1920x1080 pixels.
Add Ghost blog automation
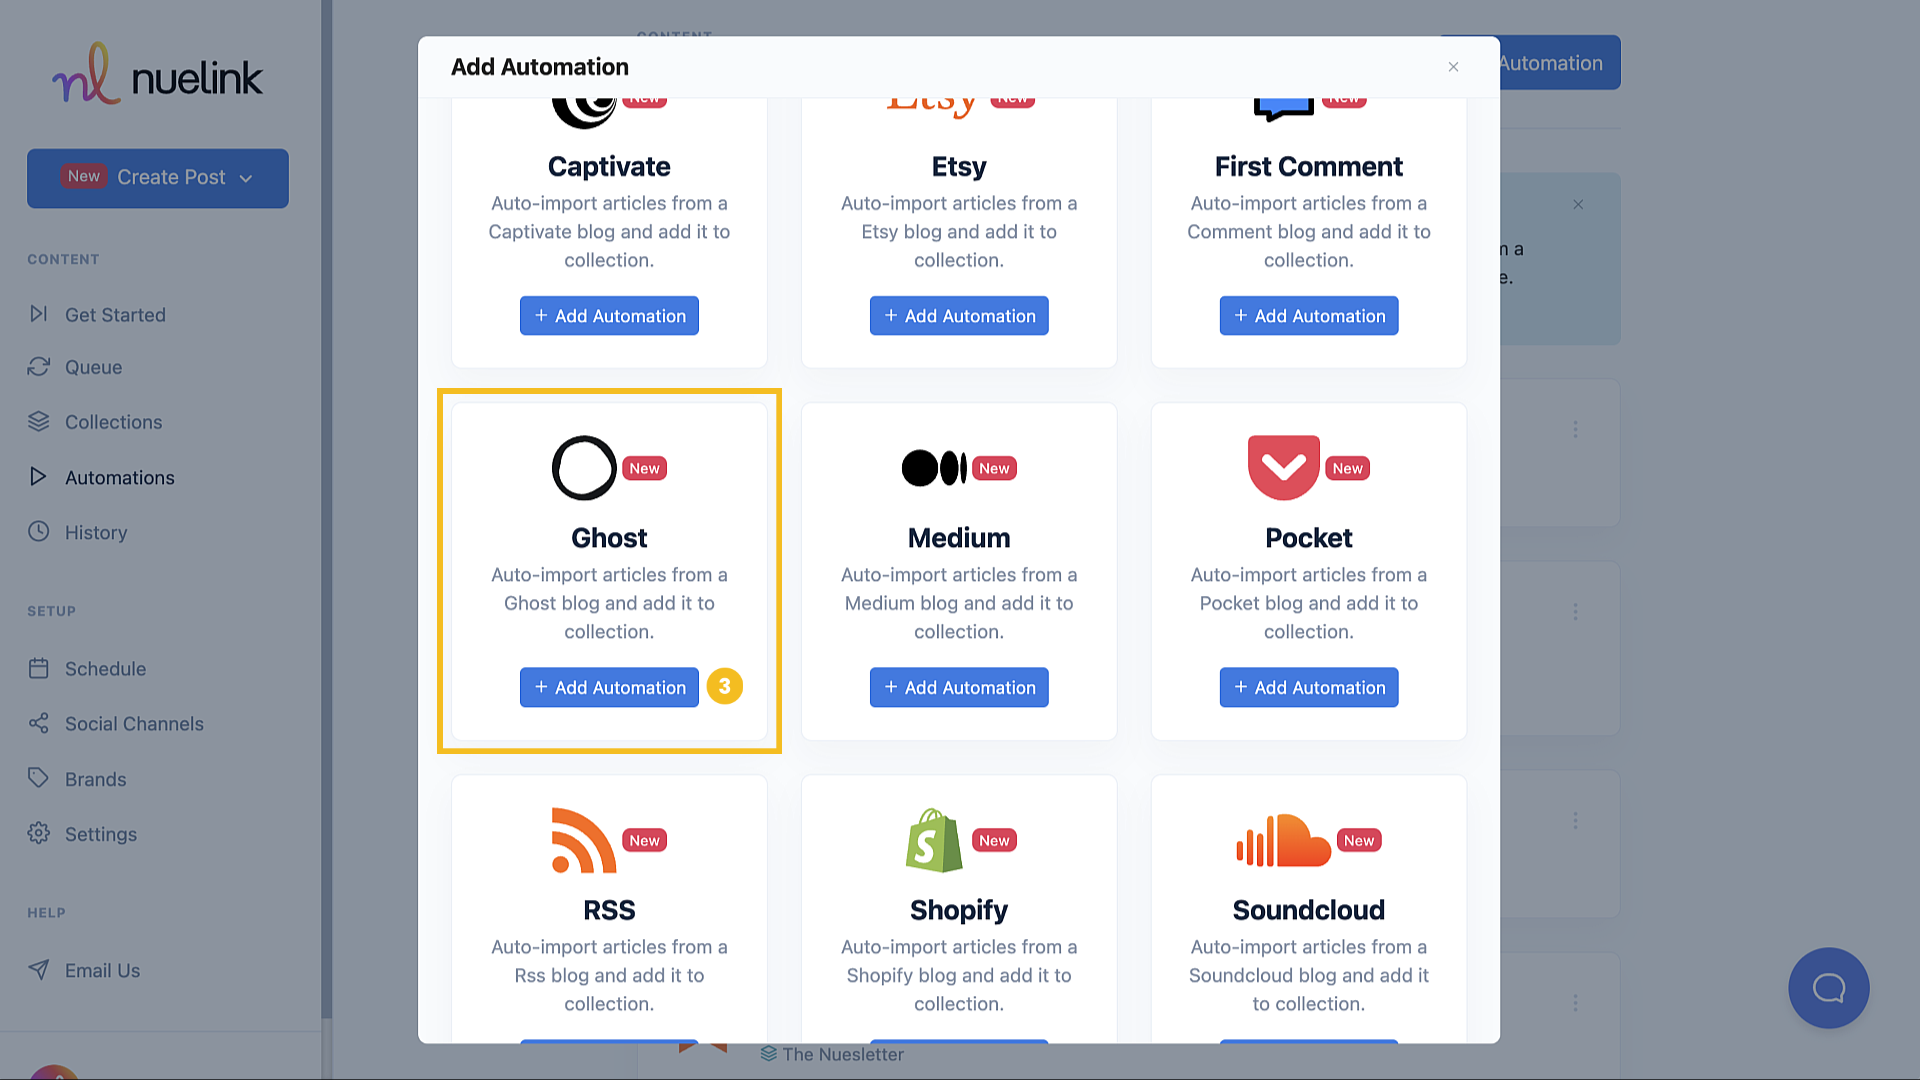pyautogui.click(x=609, y=686)
